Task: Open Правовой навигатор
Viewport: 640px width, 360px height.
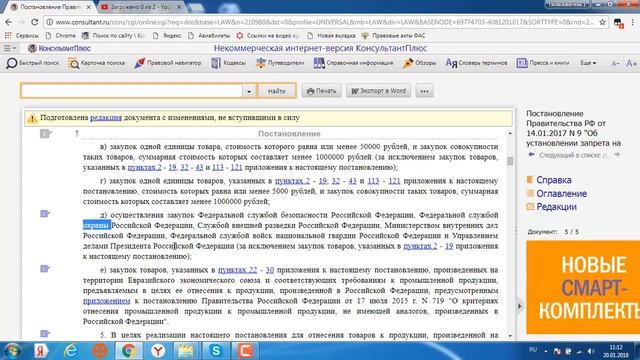Action: 168,63
